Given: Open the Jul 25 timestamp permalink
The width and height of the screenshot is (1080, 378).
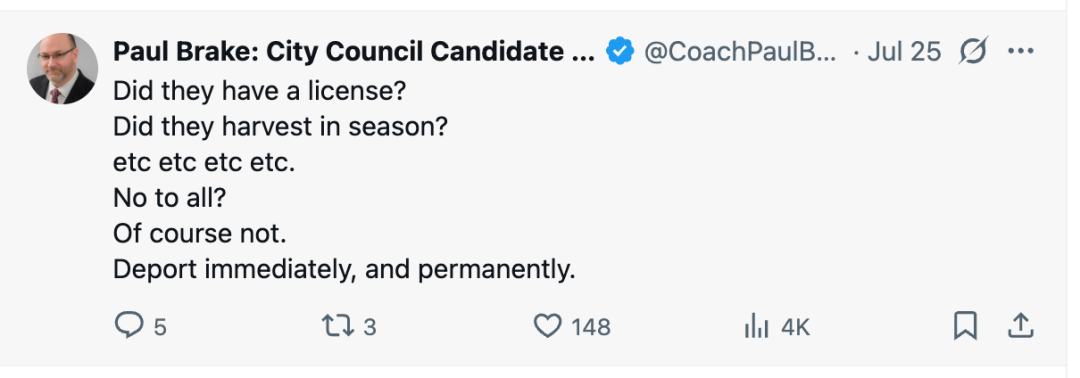Looking at the screenshot, I should (904, 51).
